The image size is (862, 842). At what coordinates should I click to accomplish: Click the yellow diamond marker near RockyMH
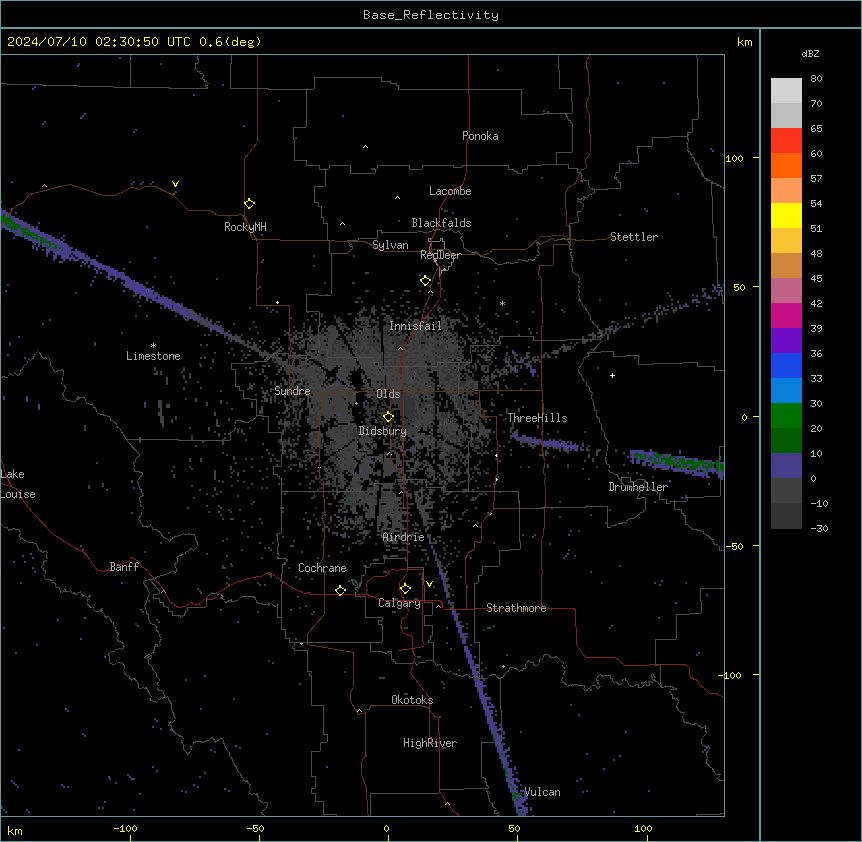click(x=249, y=203)
